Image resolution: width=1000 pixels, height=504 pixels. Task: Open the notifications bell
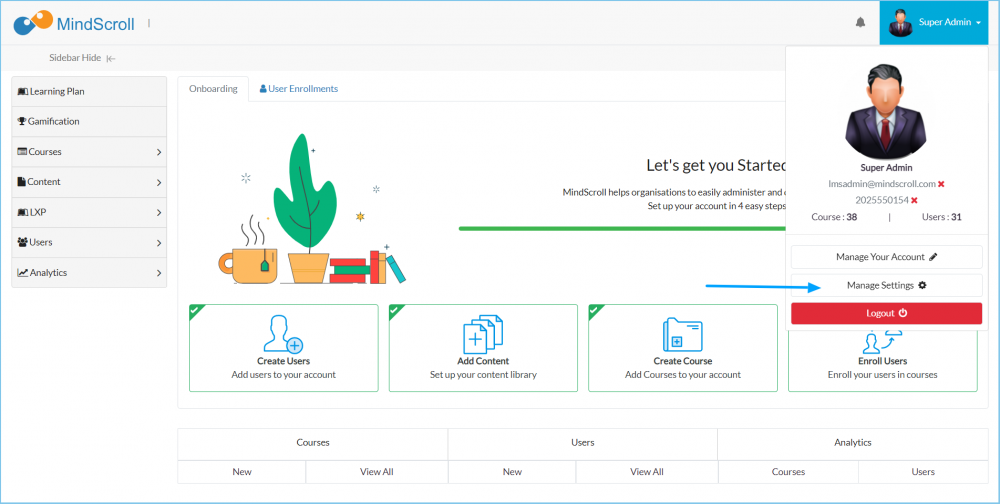(x=860, y=23)
